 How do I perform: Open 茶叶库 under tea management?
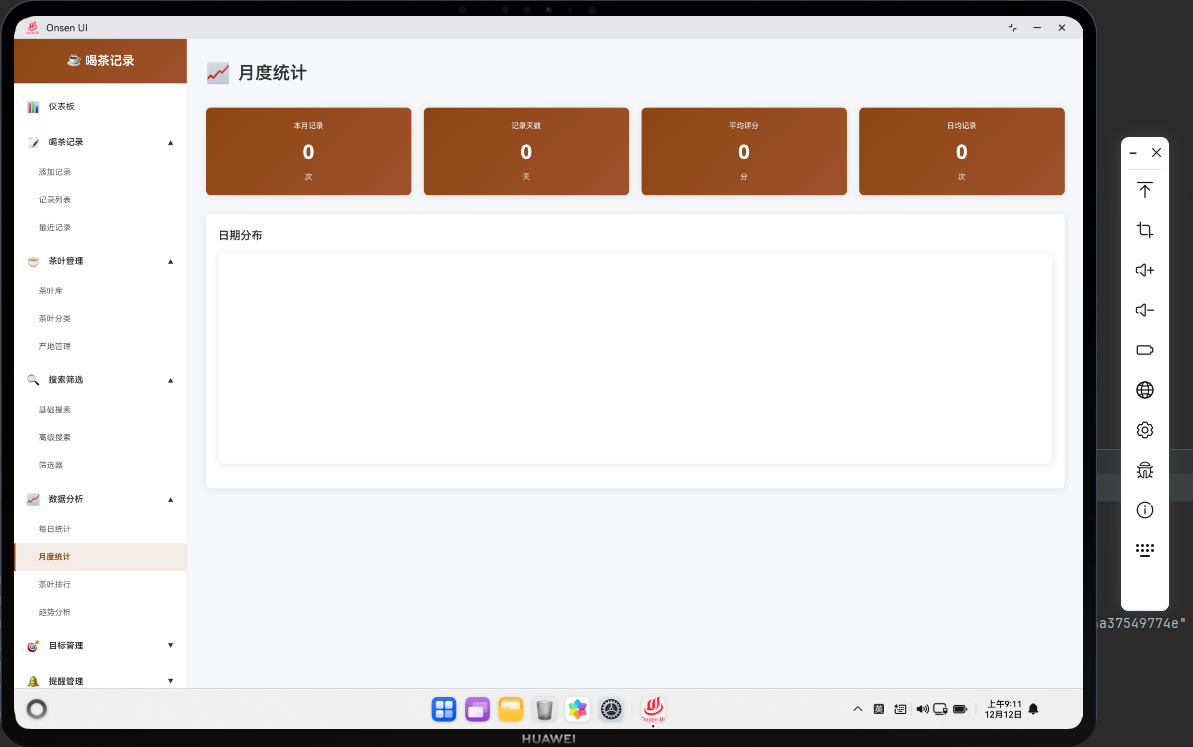pos(52,290)
